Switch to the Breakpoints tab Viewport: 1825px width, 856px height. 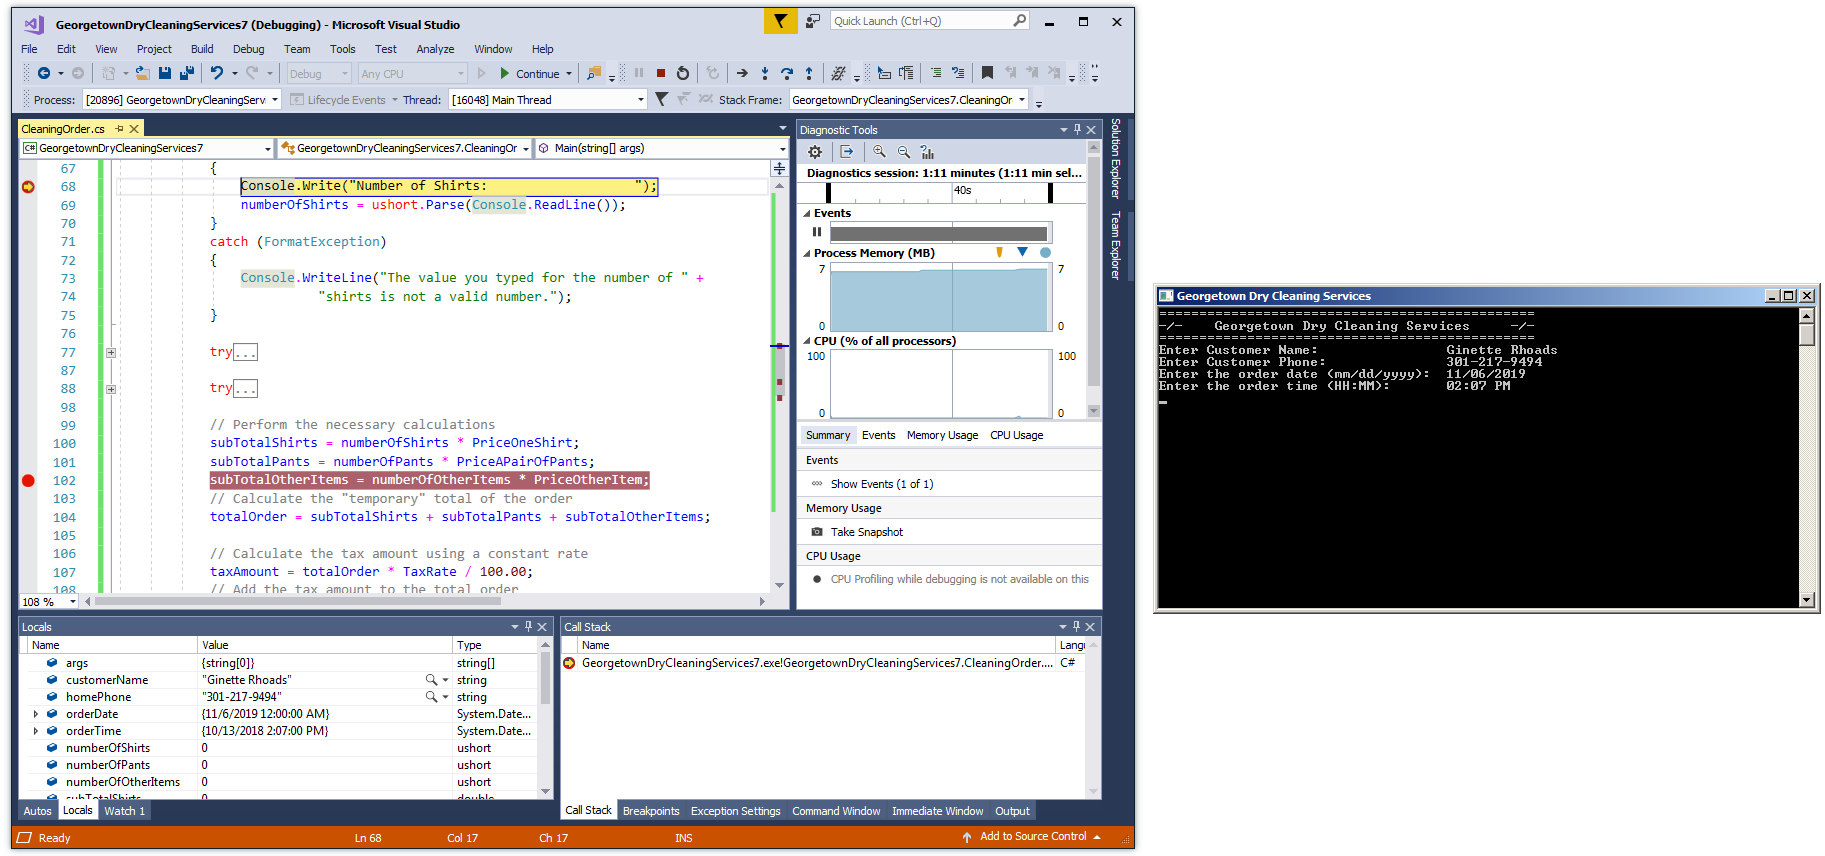click(x=651, y=811)
